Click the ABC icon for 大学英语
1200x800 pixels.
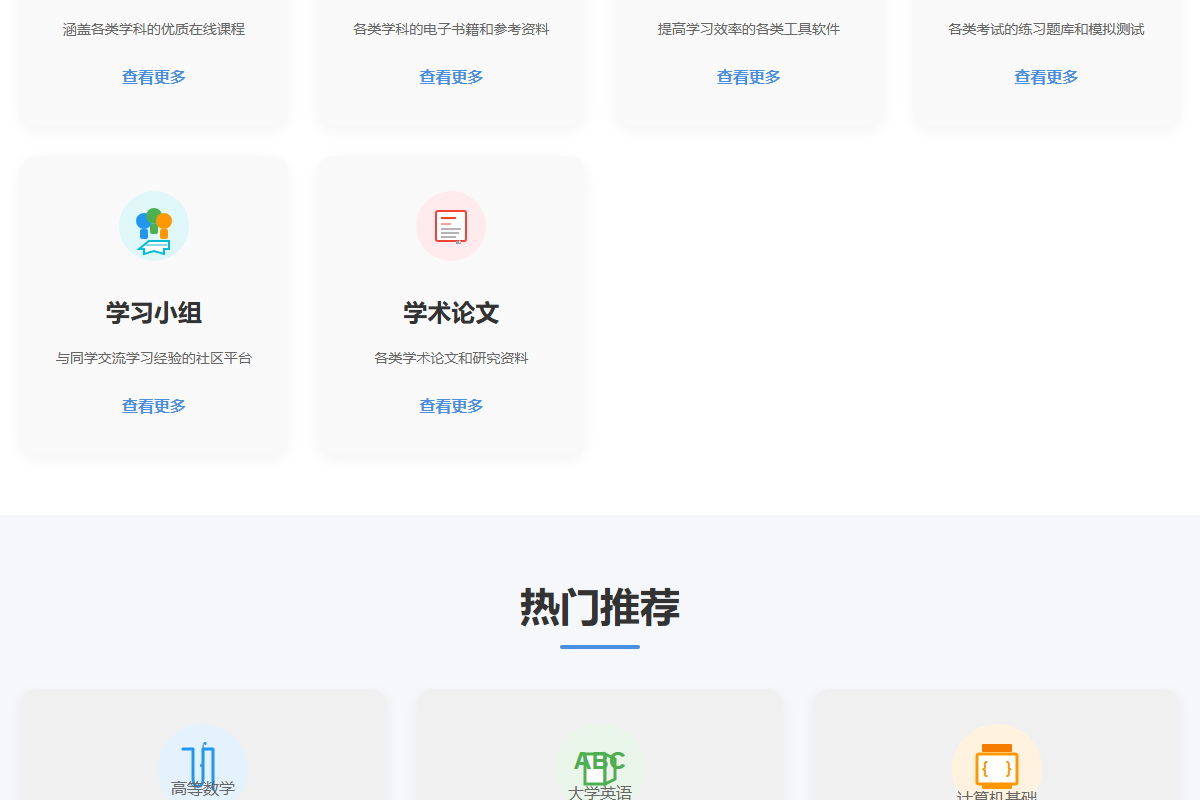pos(599,764)
